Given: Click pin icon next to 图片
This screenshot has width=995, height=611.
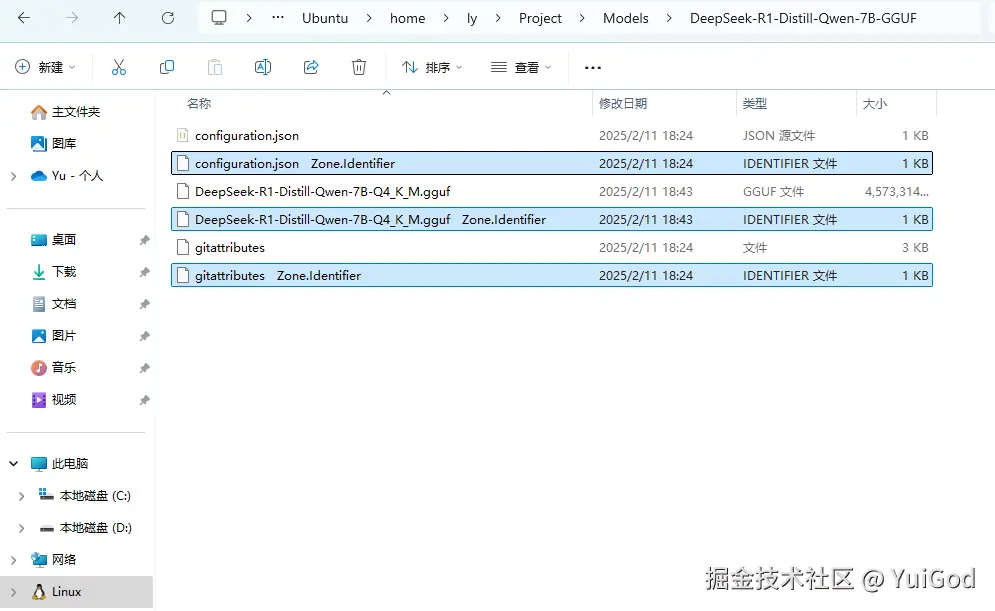Looking at the screenshot, I should [x=145, y=336].
